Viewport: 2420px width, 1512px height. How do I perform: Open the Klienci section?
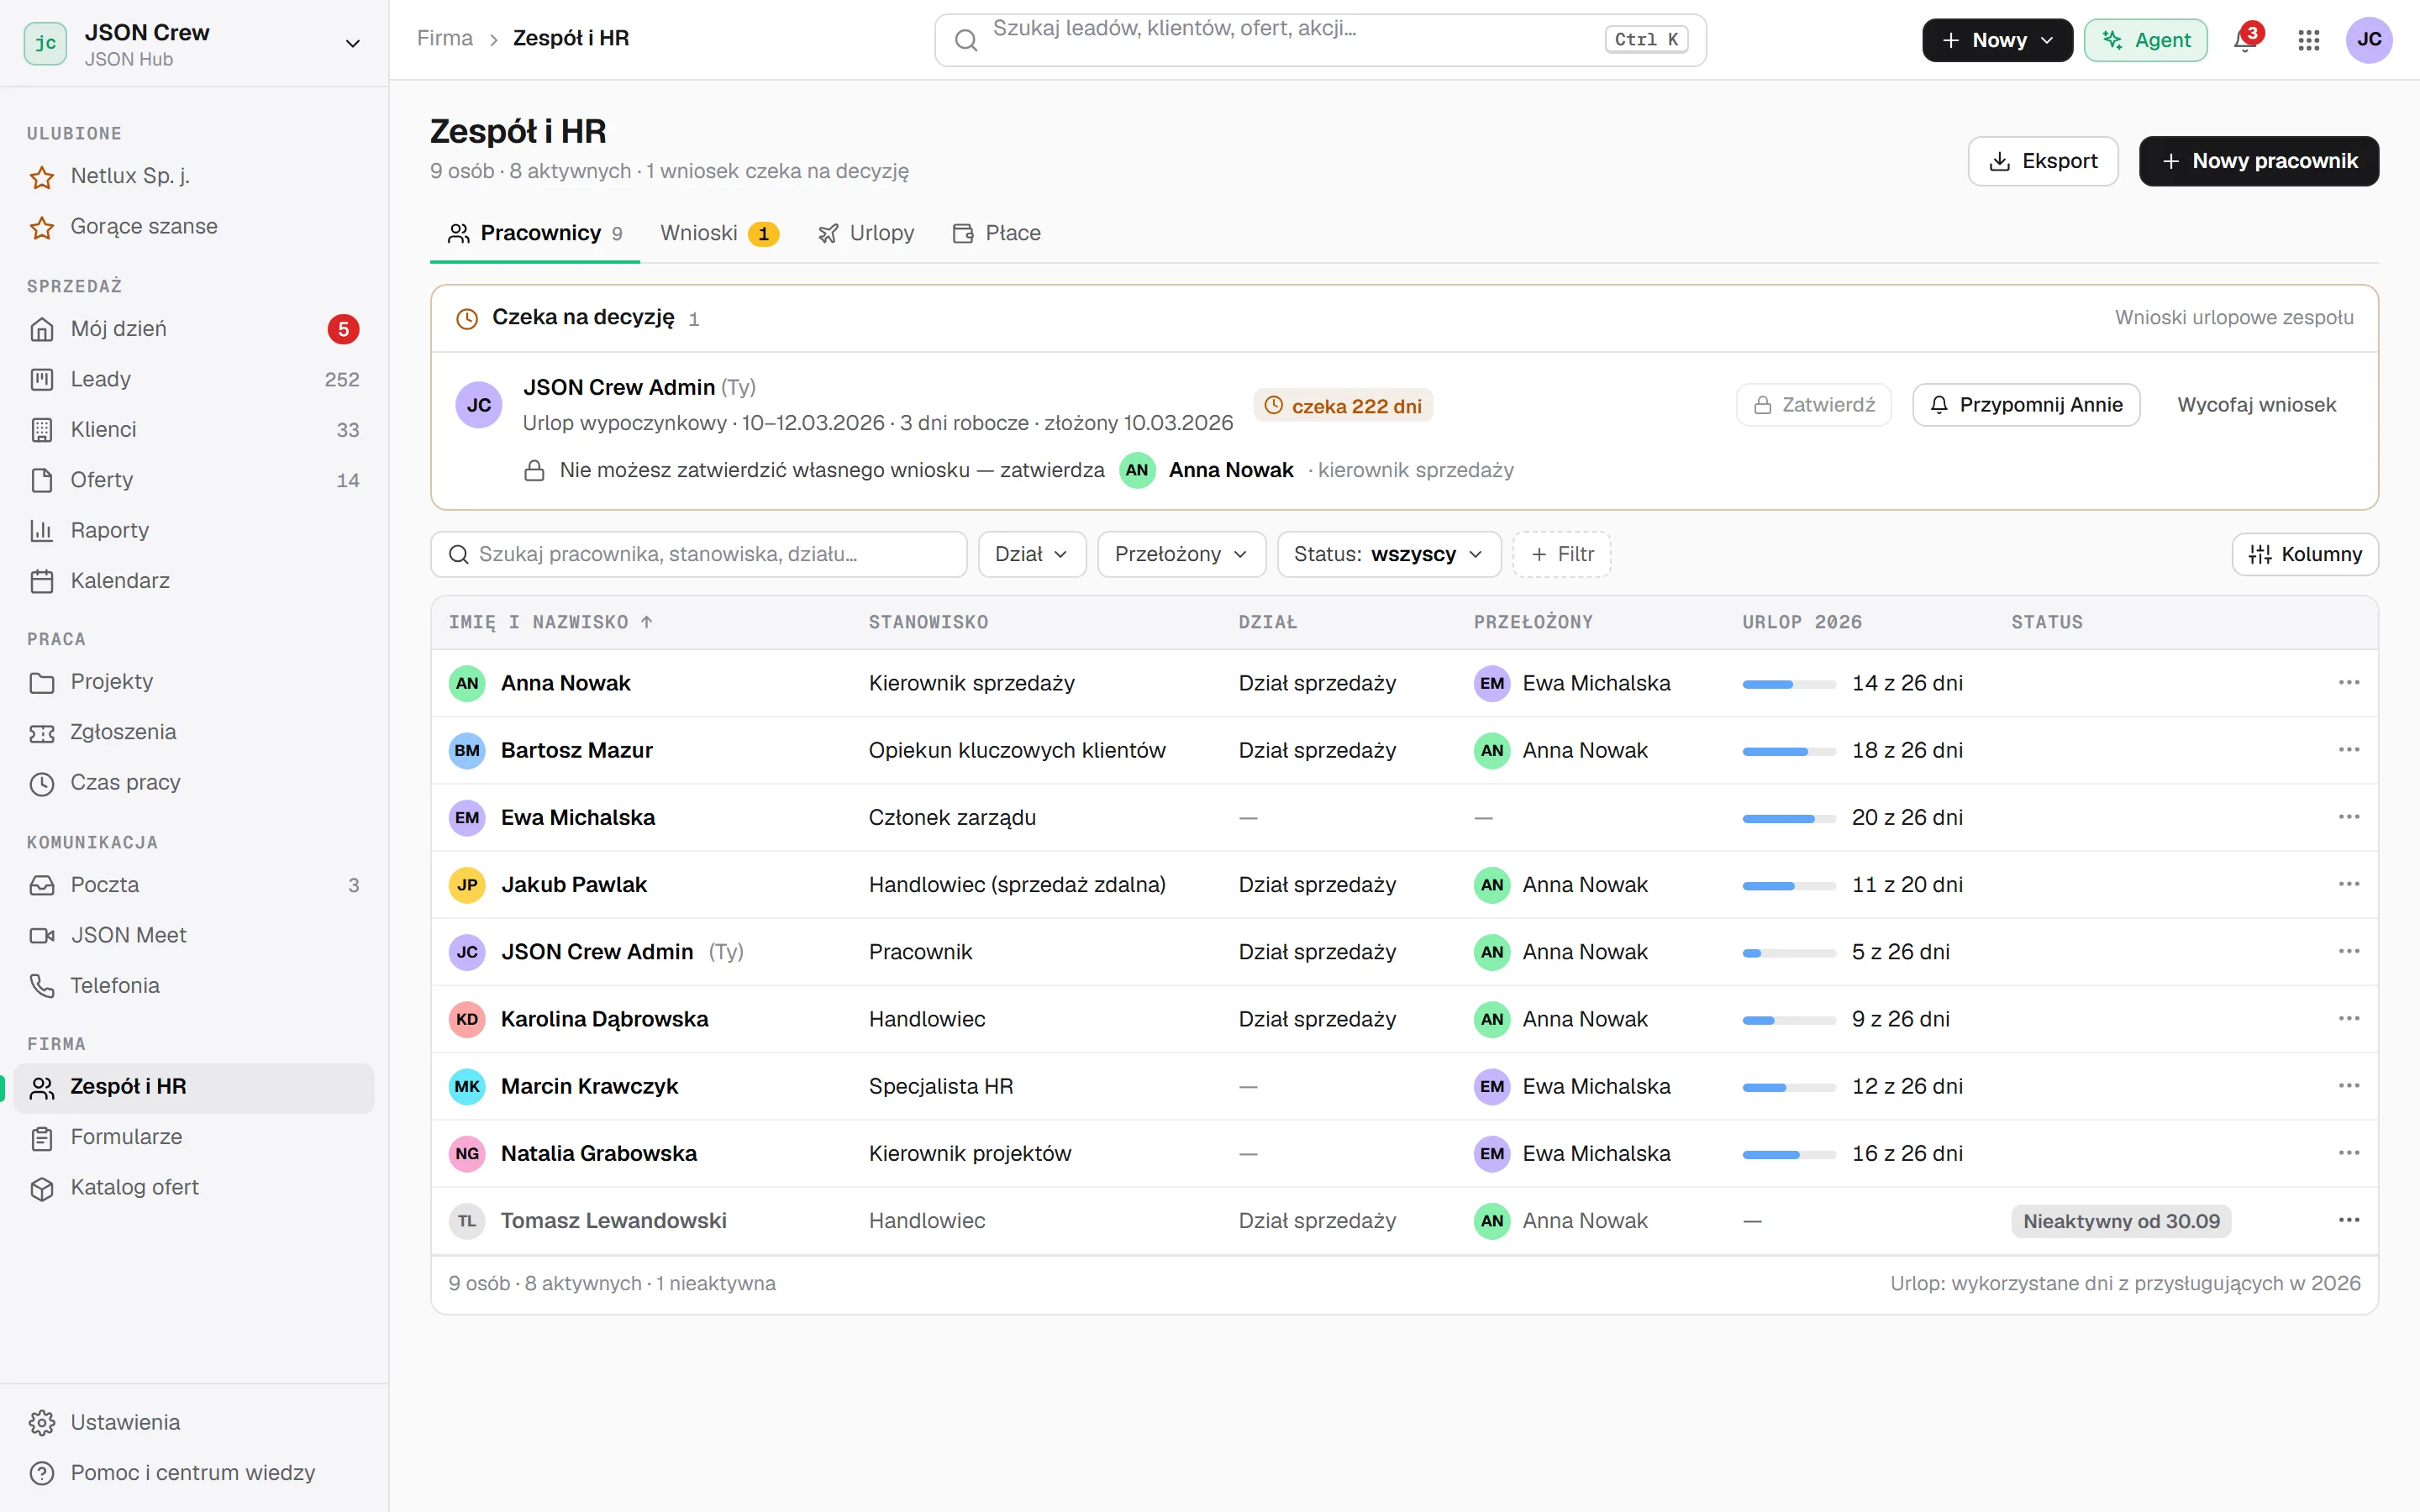(x=194, y=430)
